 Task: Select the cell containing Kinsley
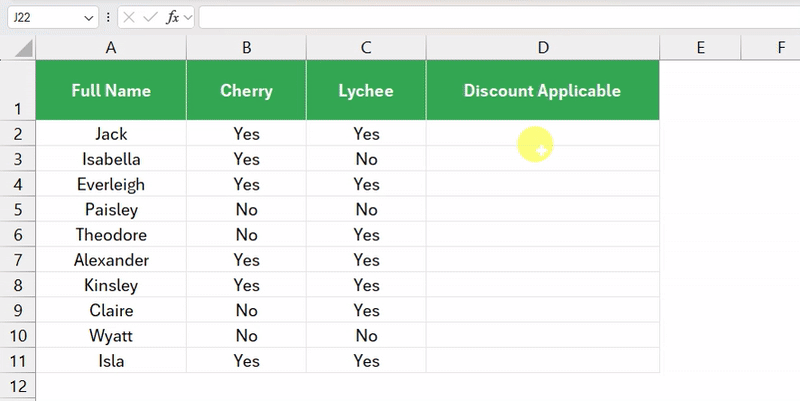pos(111,285)
